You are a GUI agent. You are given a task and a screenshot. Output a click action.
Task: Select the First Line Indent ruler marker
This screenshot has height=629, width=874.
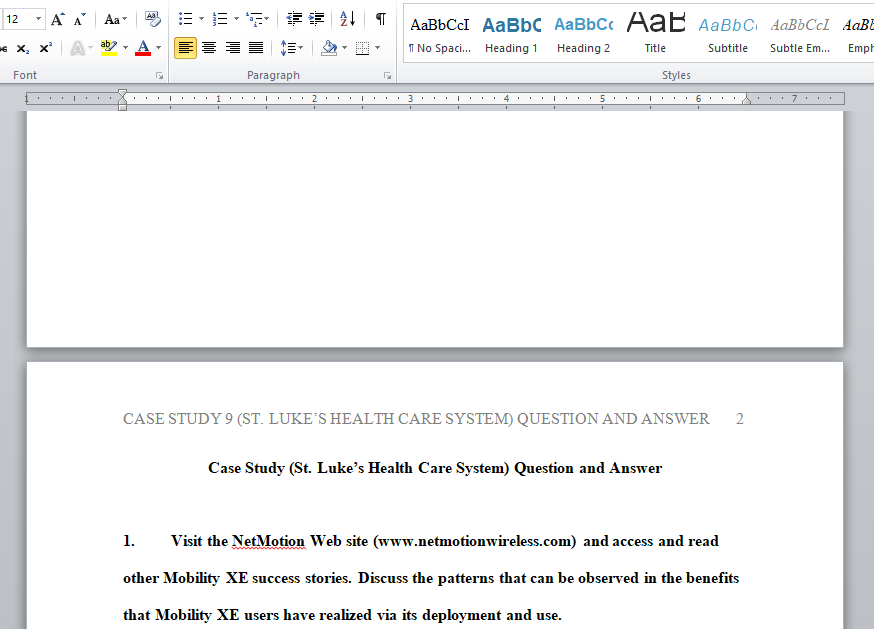[x=122, y=93]
